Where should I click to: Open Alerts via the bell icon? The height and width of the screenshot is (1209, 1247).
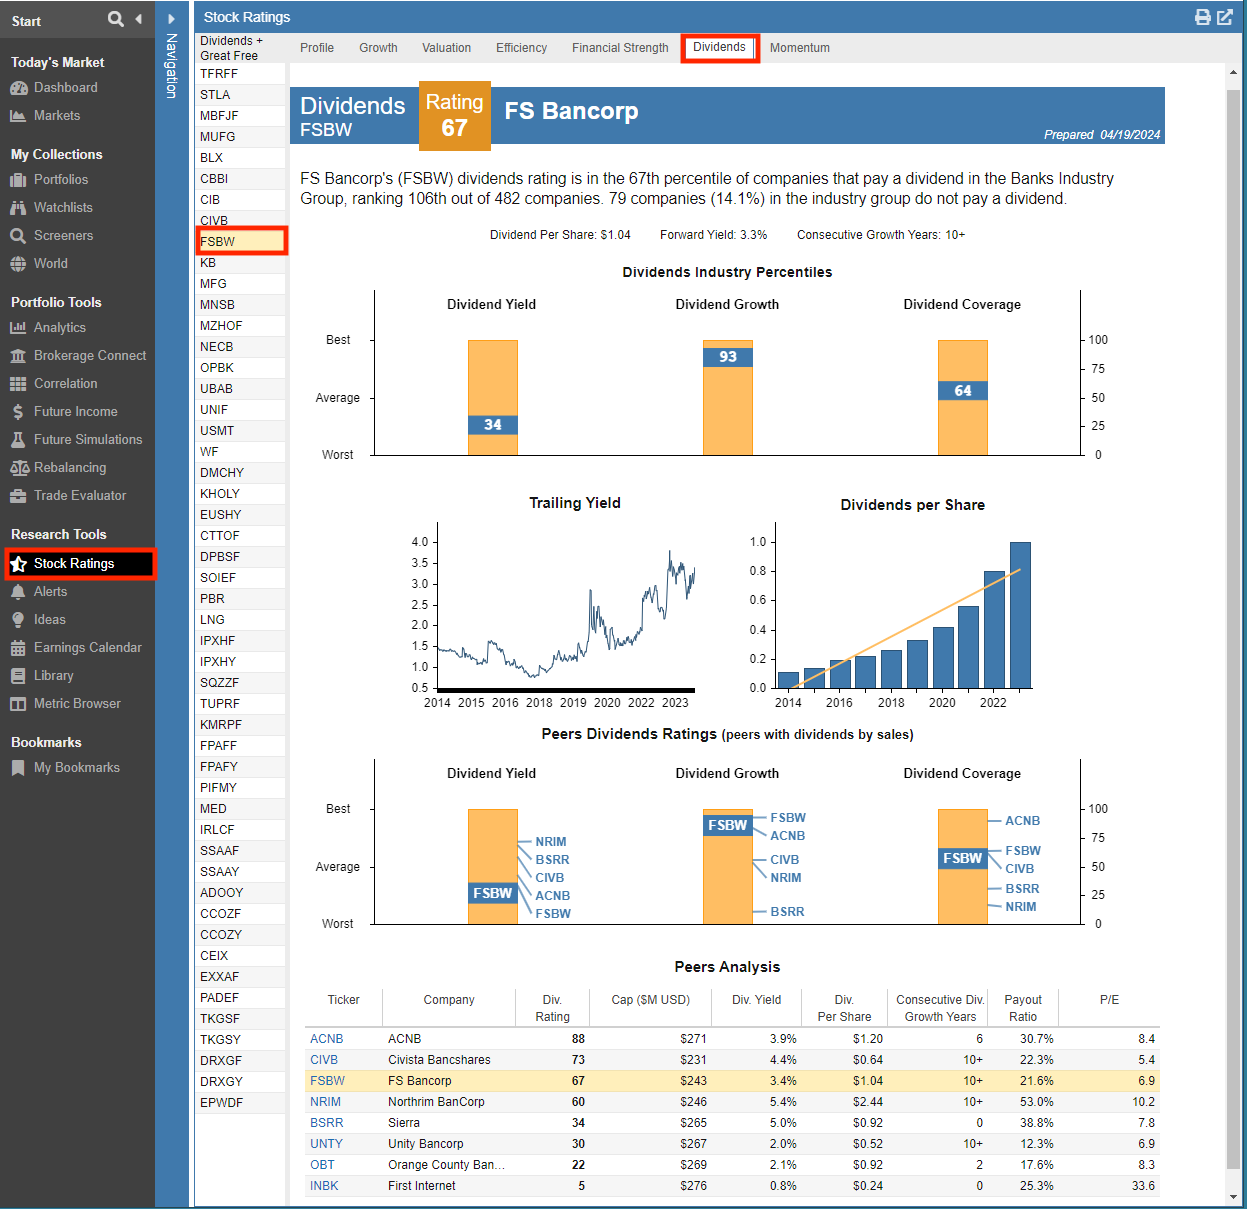point(18,592)
